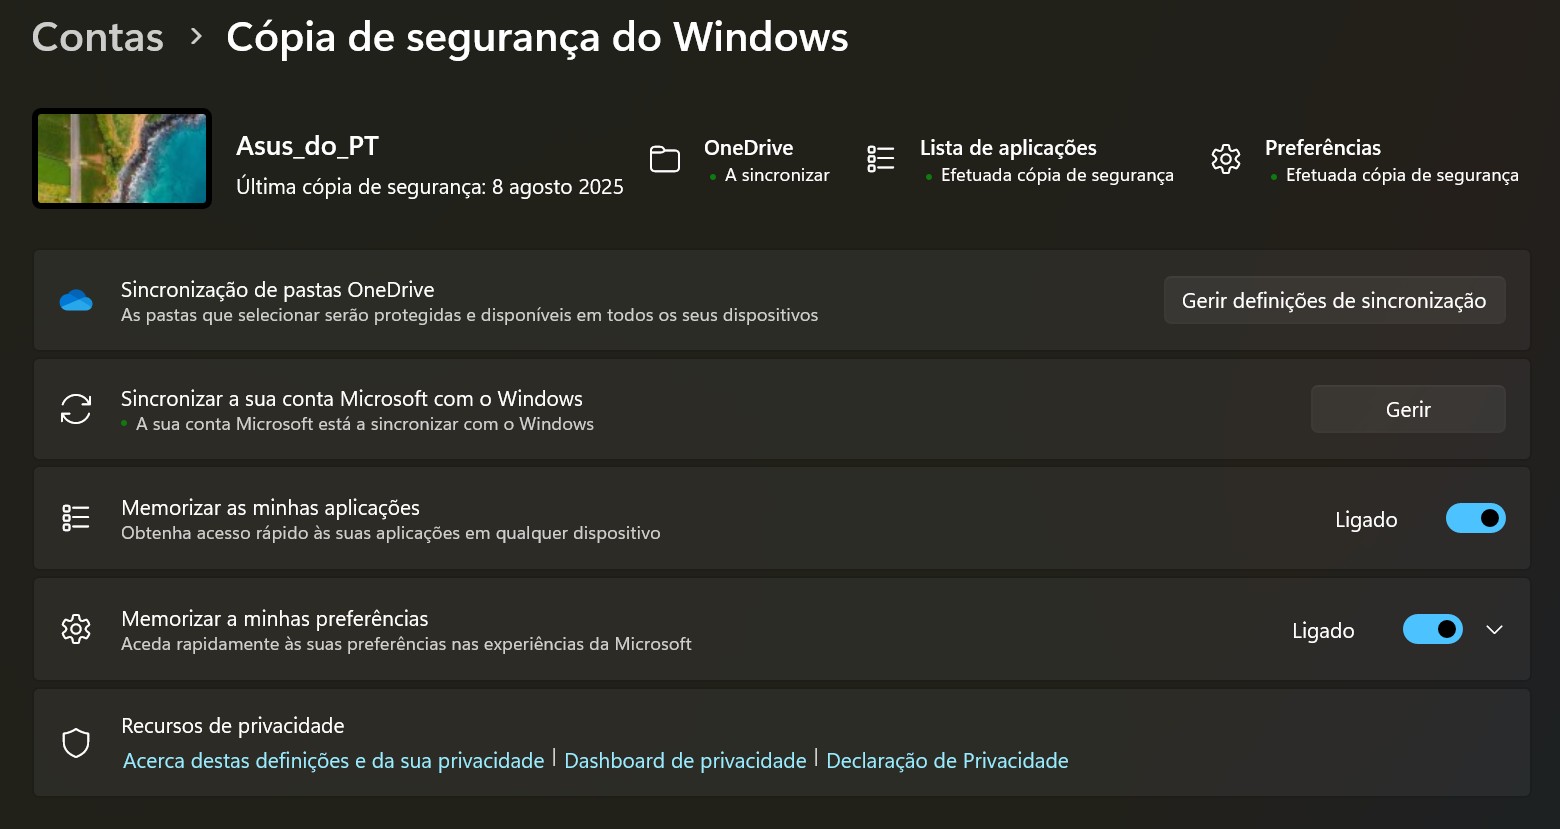The image size is (1560, 829).
Task: Click the Asus_do_PT device wallpaper thumbnail
Action: click(x=122, y=159)
